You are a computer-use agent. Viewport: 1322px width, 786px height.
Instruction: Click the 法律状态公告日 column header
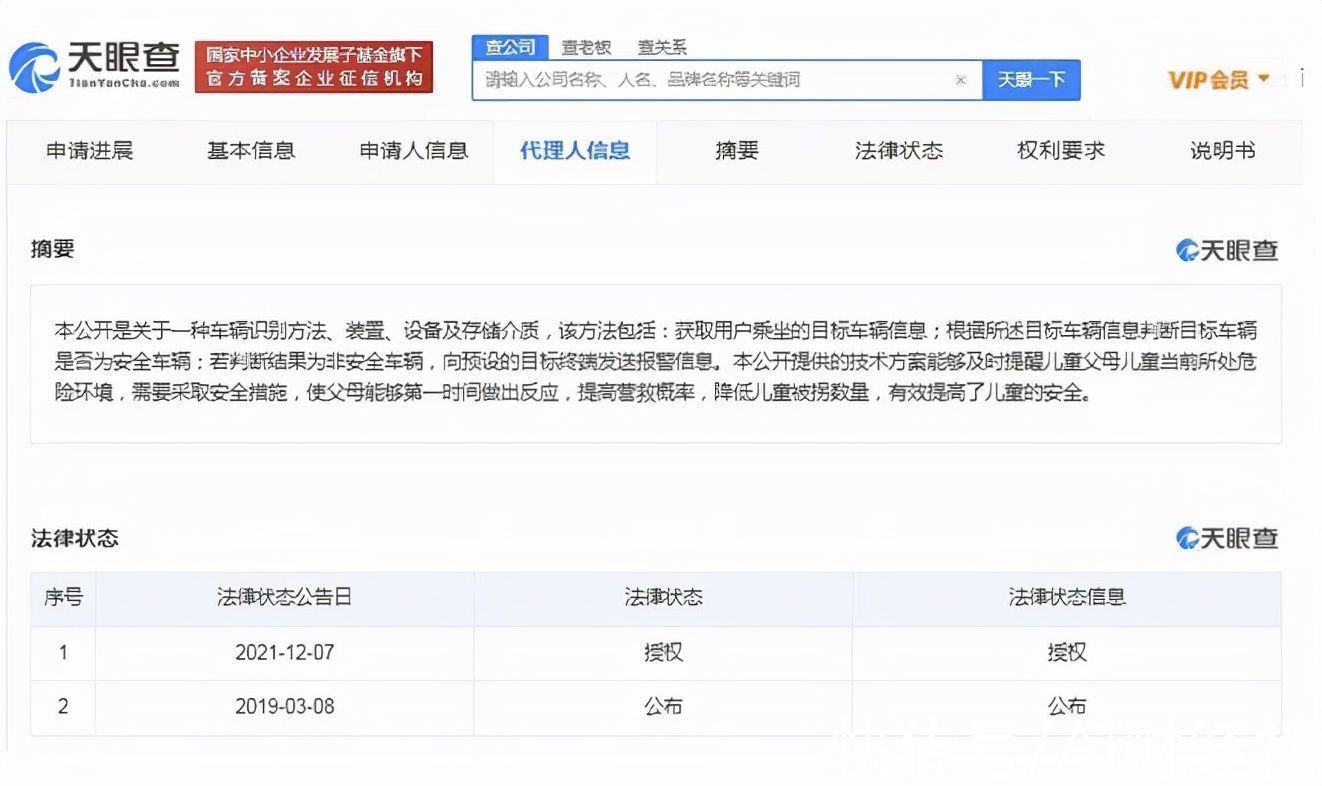(285, 598)
